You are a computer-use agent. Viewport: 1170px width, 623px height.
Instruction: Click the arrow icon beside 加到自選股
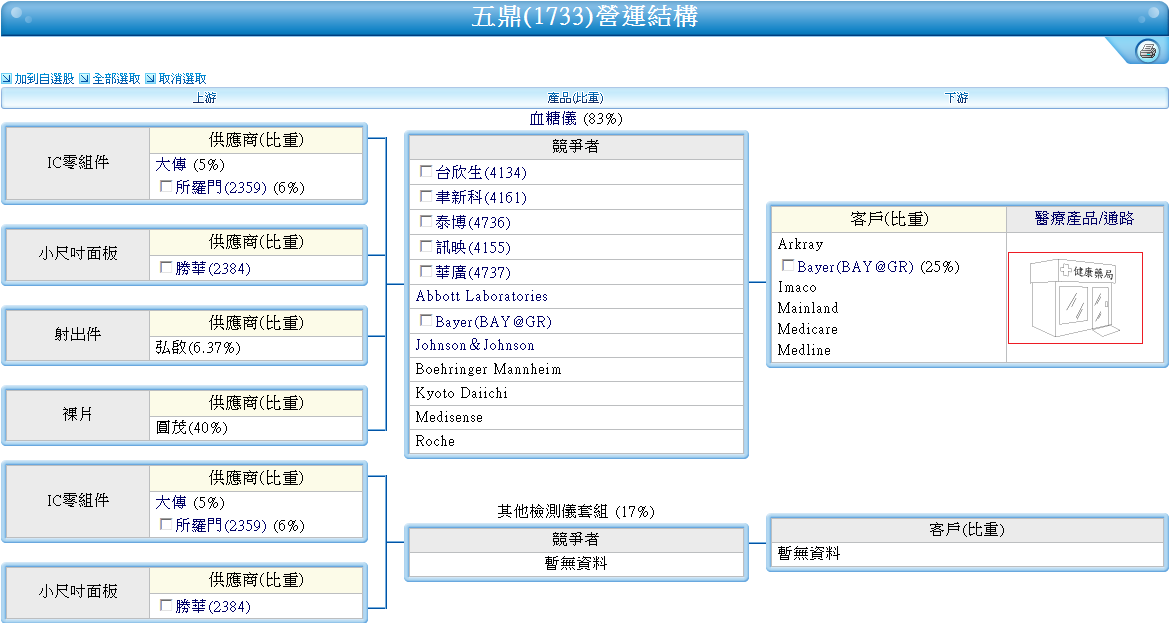7,78
